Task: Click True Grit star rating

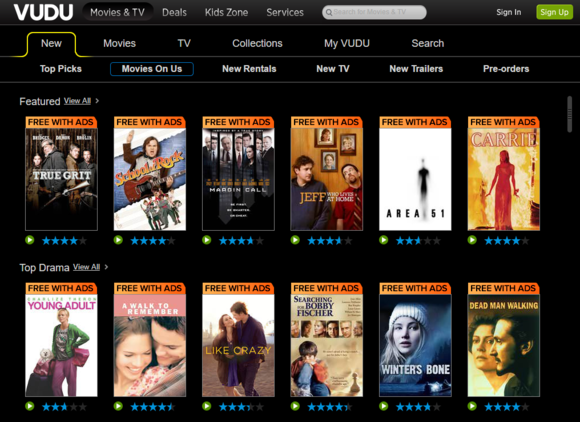Action: tap(64, 241)
